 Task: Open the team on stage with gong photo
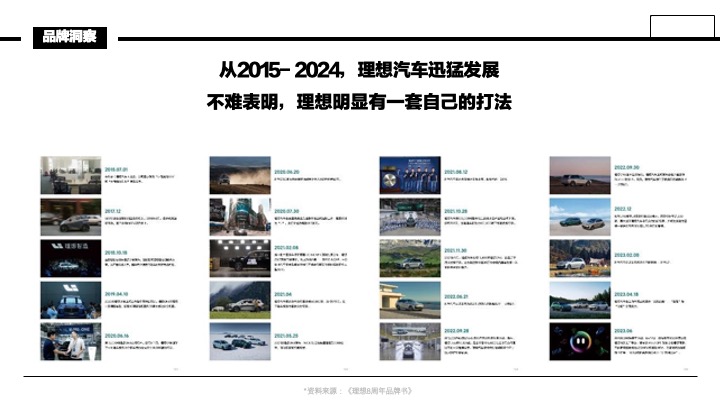[410, 175]
